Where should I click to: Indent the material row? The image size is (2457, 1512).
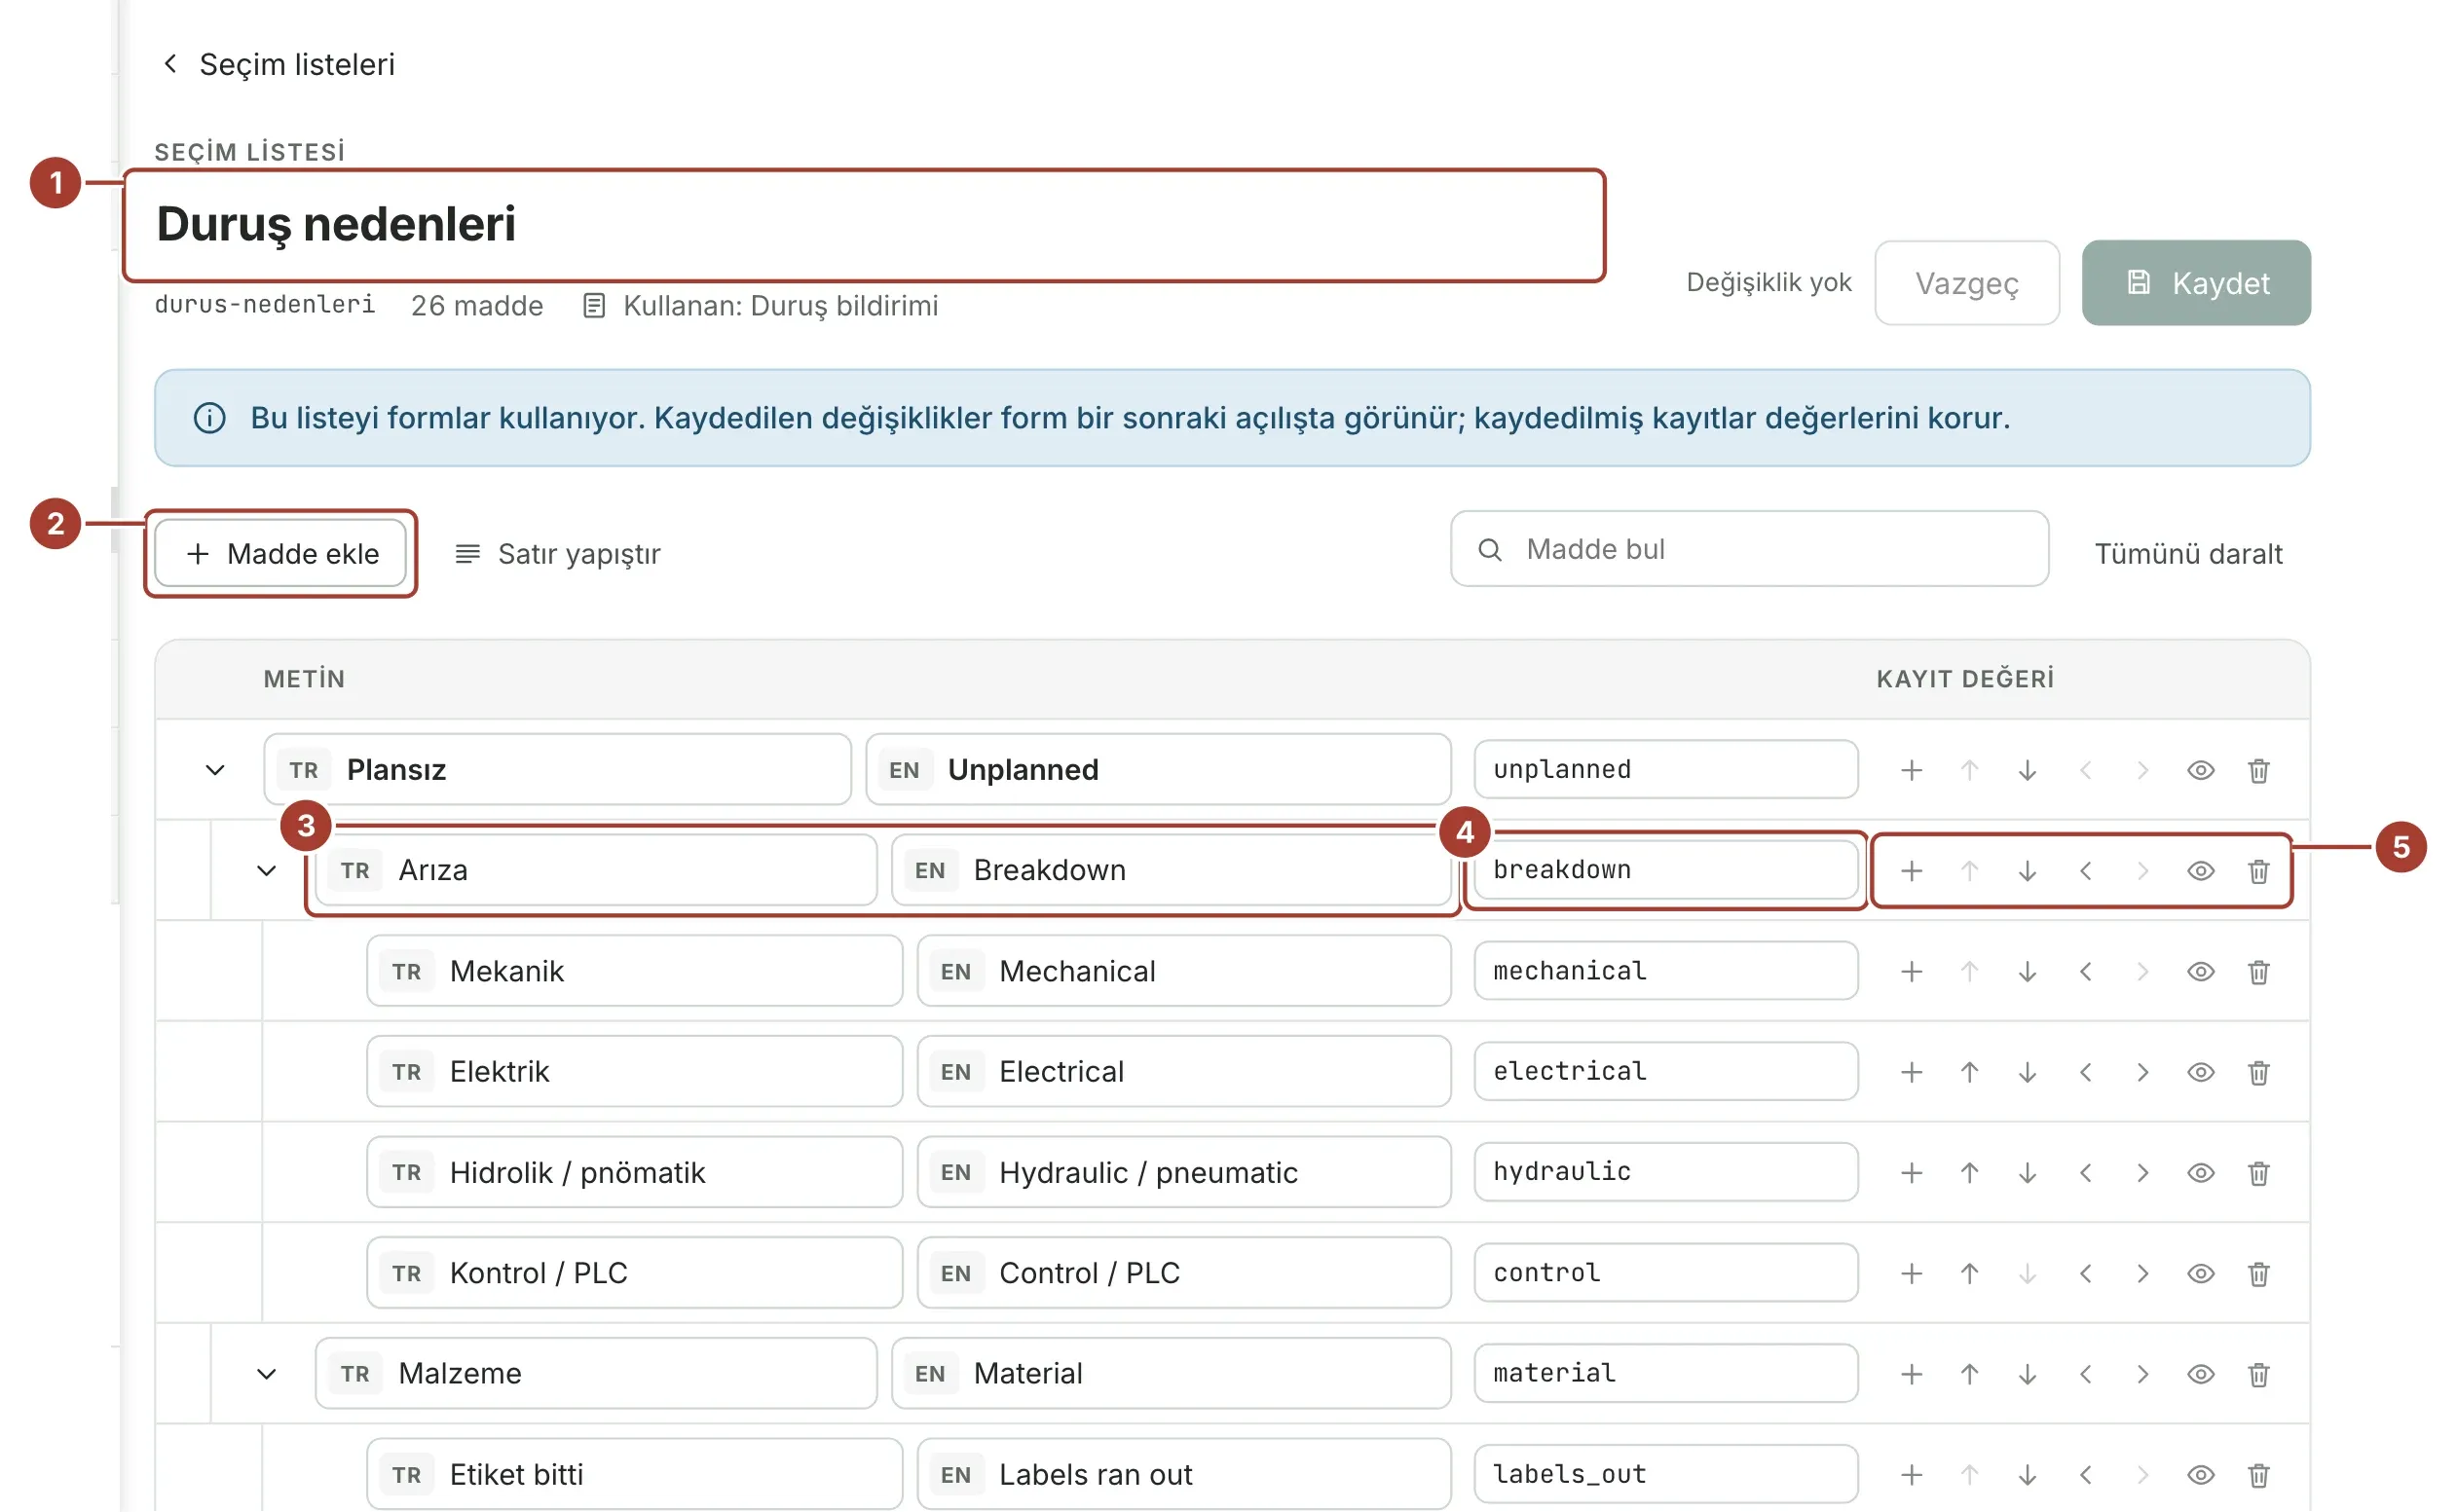(x=2142, y=1374)
